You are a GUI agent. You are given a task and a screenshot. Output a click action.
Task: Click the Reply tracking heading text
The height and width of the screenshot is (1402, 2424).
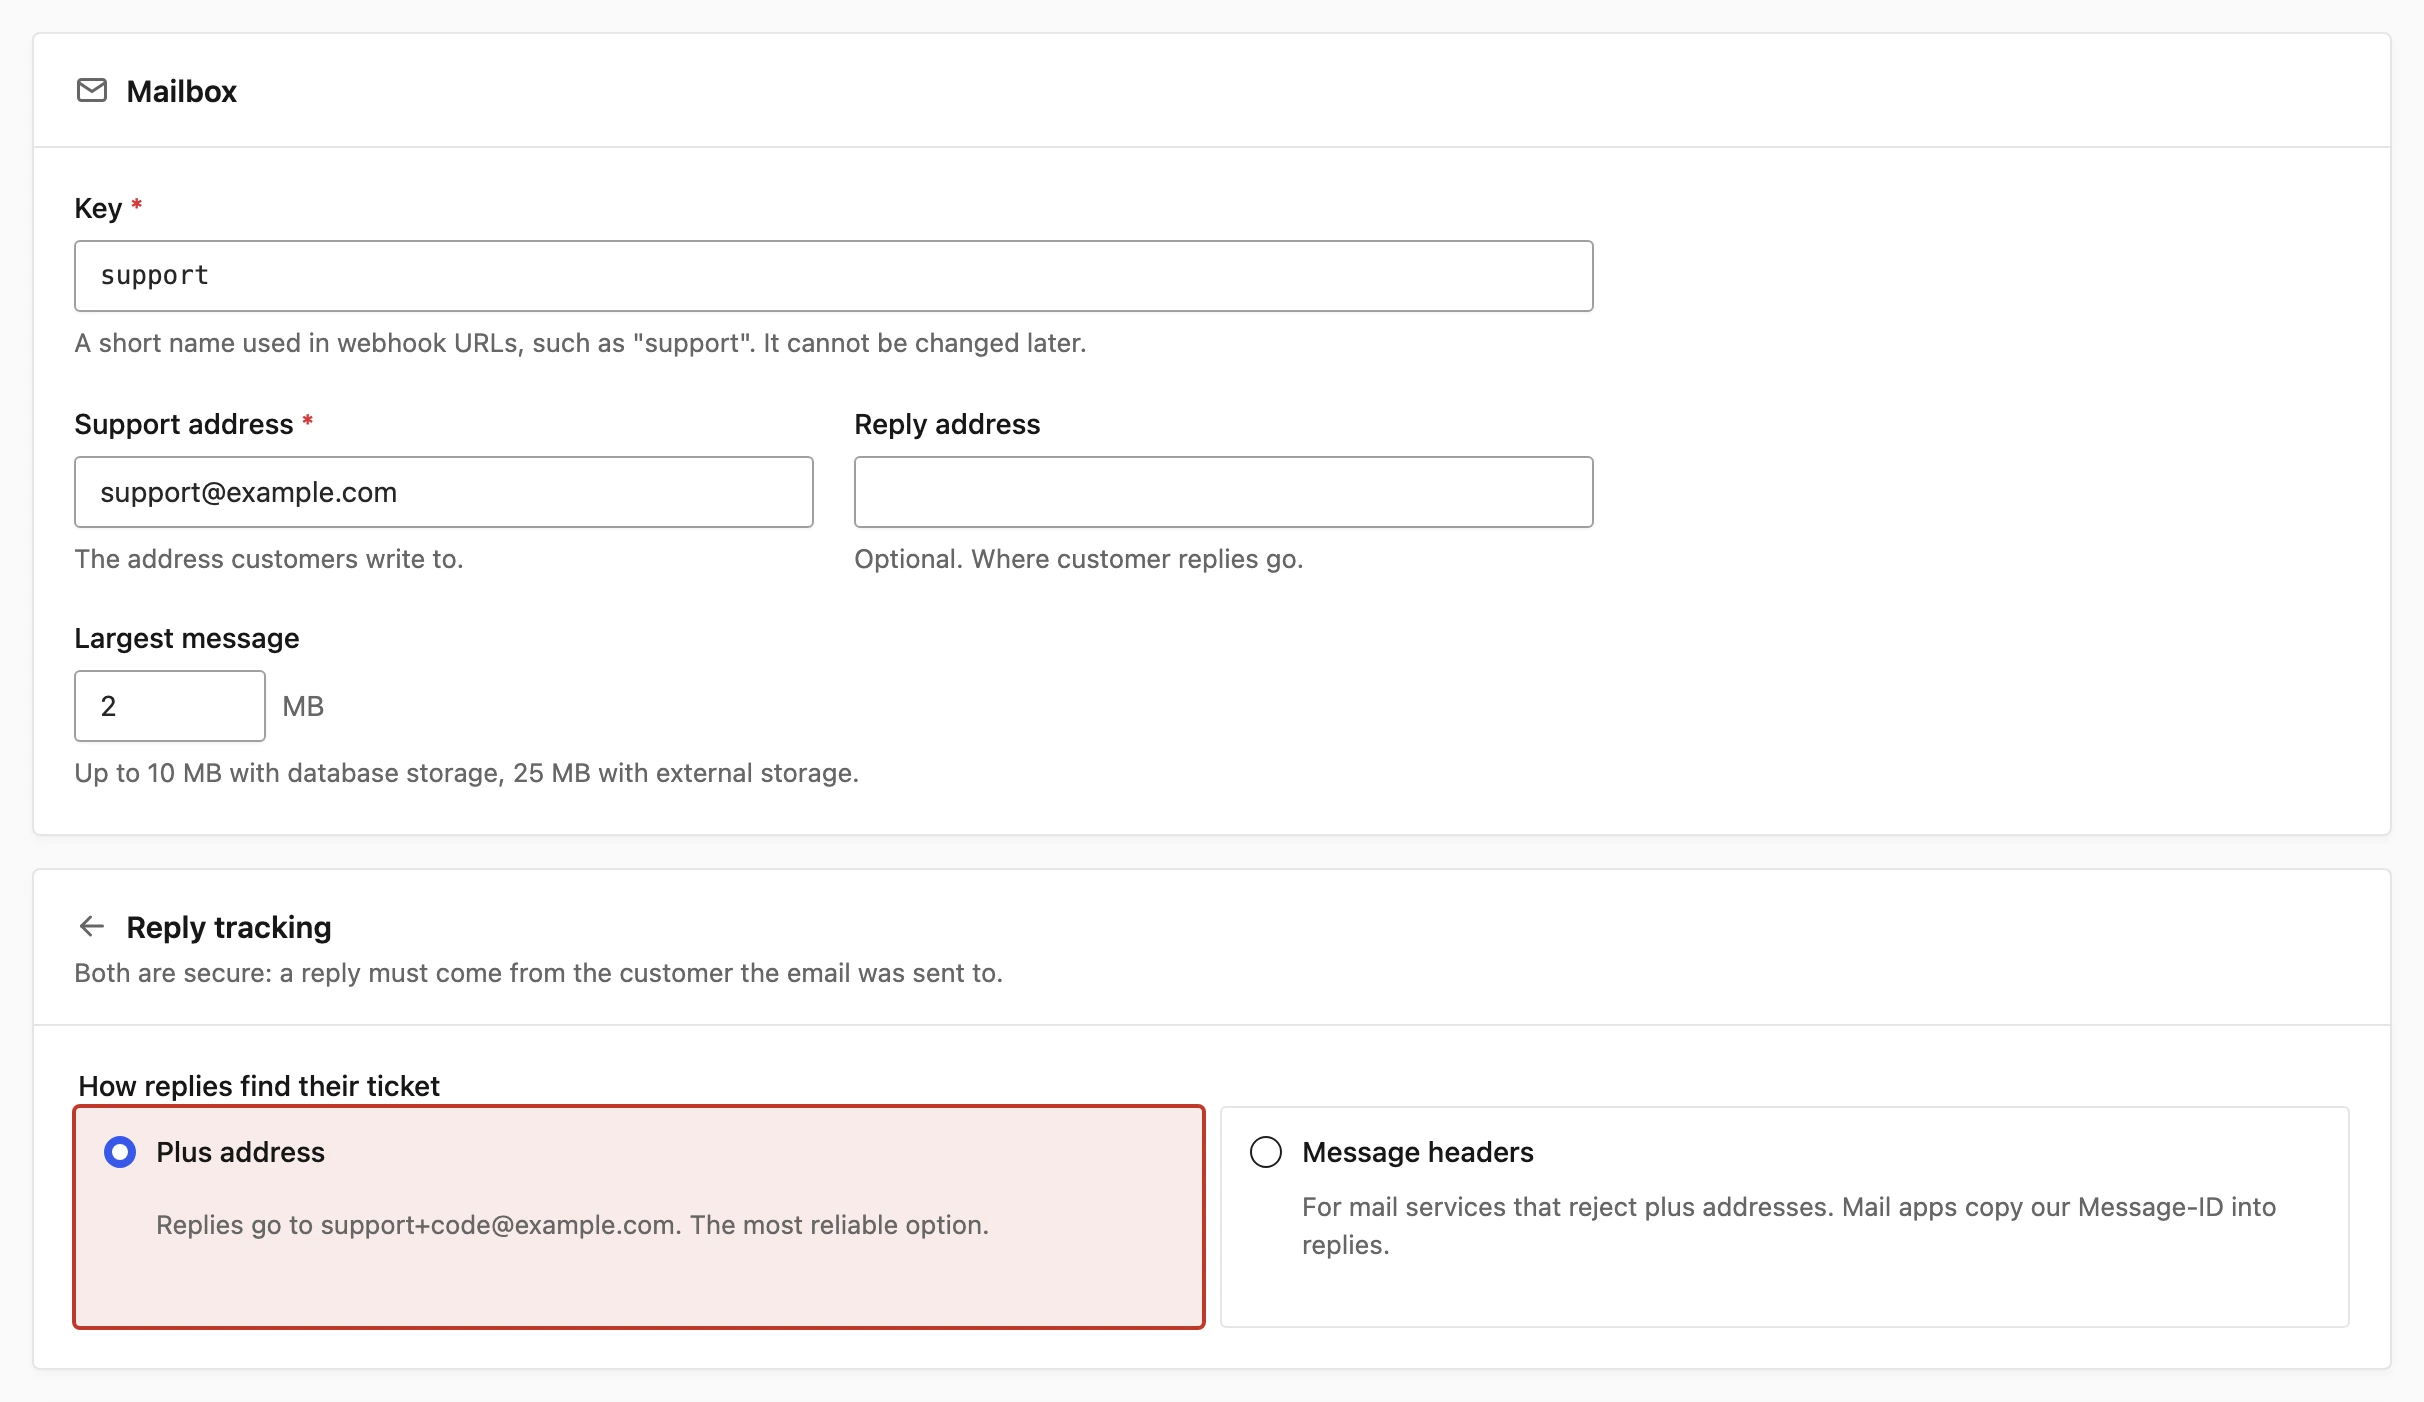[x=229, y=927]
